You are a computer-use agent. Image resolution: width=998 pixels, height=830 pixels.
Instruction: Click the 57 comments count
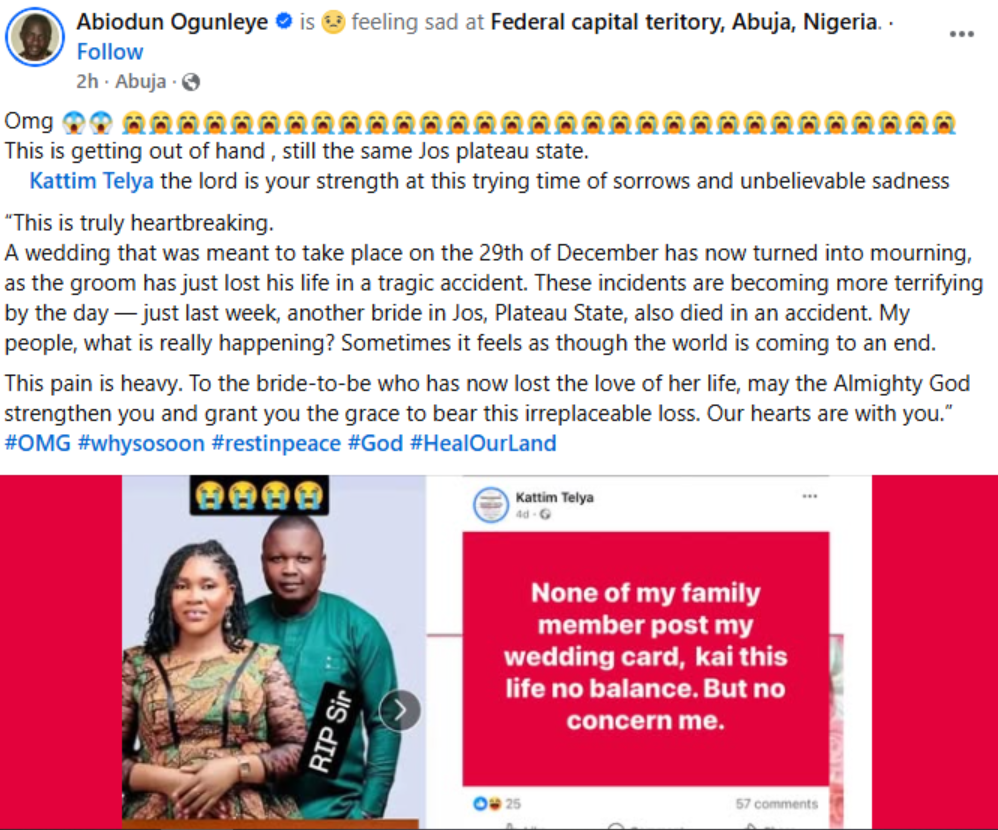coord(776,803)
